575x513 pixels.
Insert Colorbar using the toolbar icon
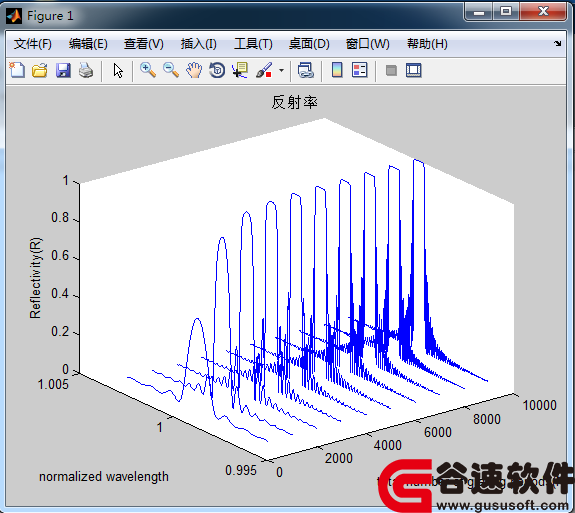(337, 70)
